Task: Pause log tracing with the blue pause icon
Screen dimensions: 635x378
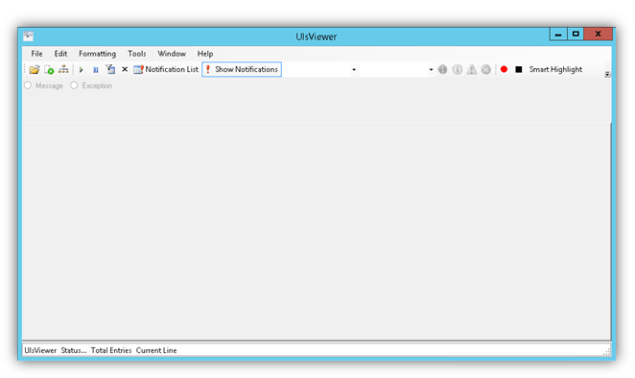Action: [96, 70]
